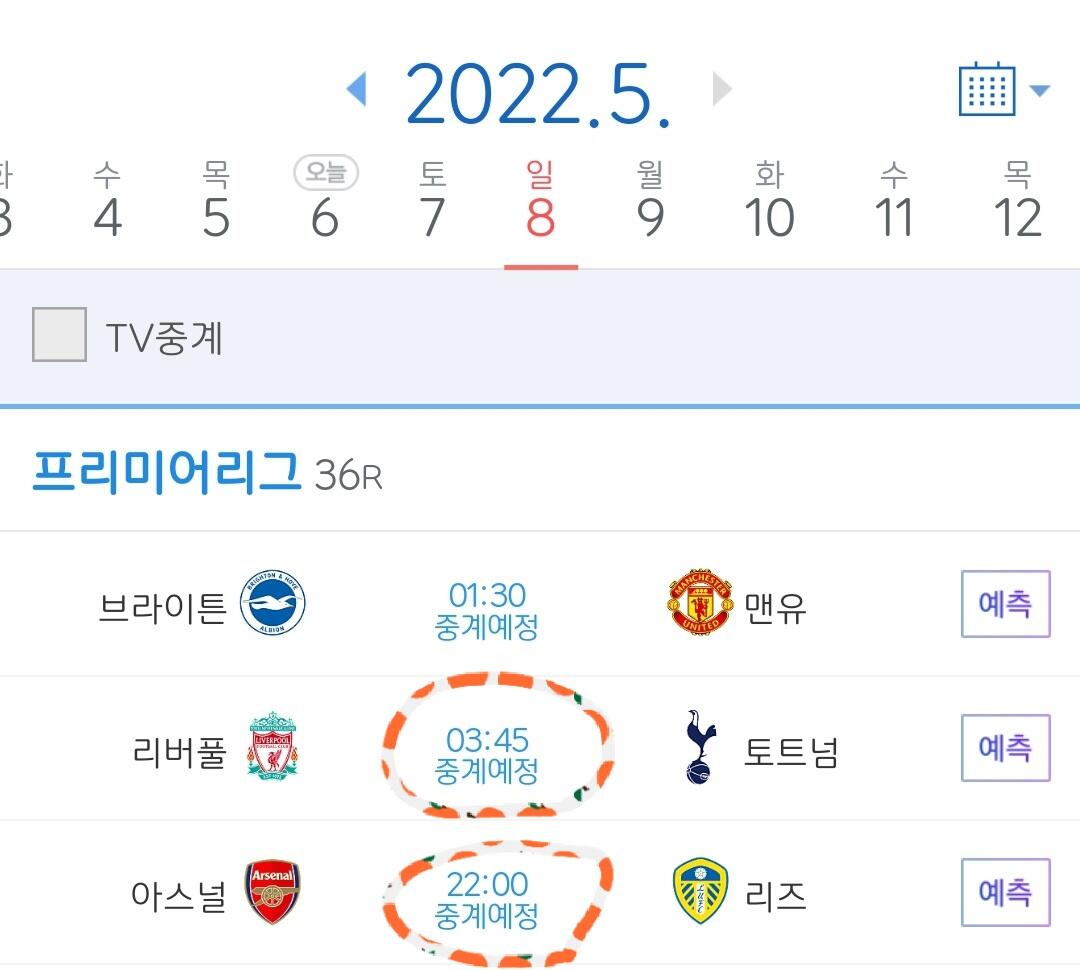Select Monday 9 date tab
1080x970 pixels.
(650, 205)
